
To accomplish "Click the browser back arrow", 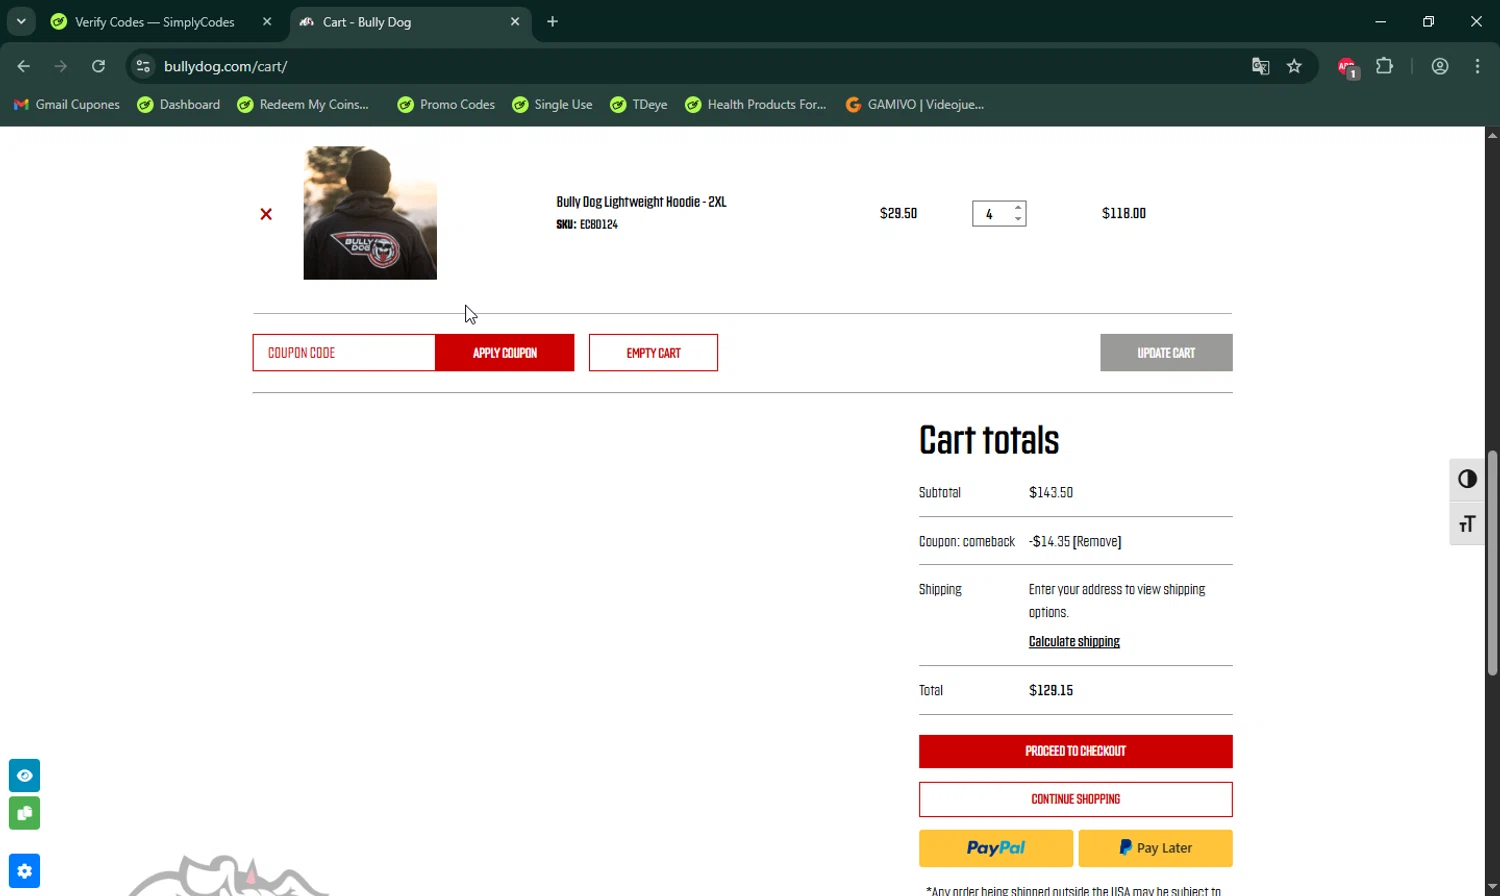I will [24, 66].
